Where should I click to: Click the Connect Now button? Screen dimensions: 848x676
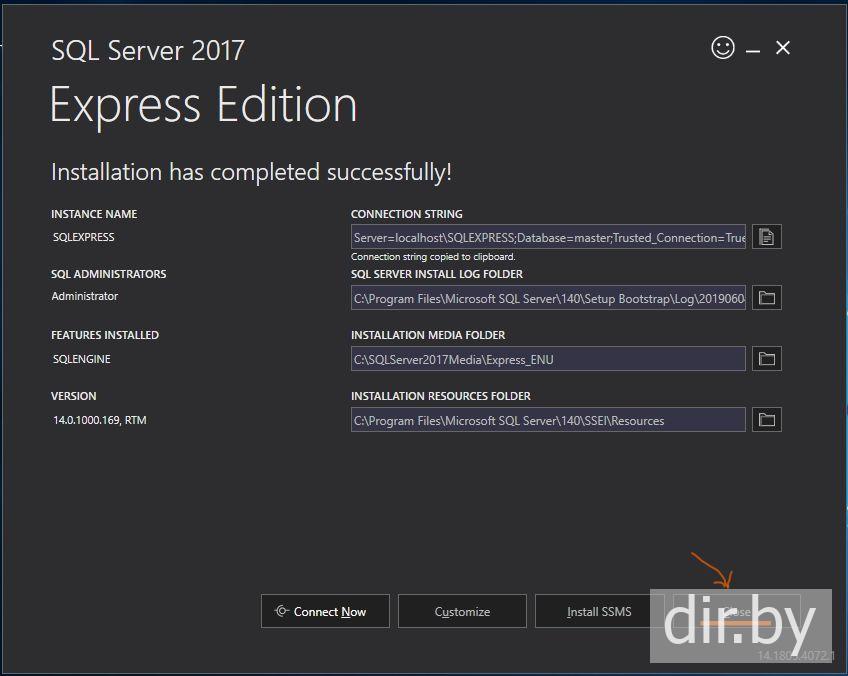[325, 612]
